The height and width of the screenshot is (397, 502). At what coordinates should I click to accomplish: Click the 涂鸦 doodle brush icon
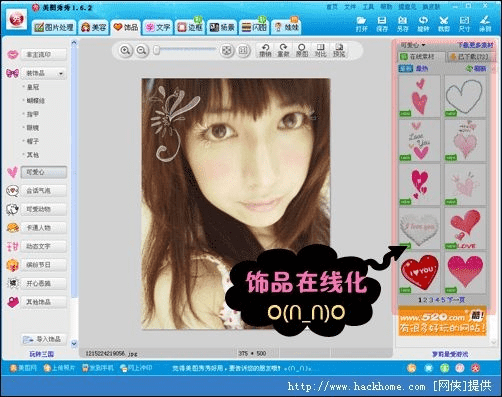coord(485,24)
